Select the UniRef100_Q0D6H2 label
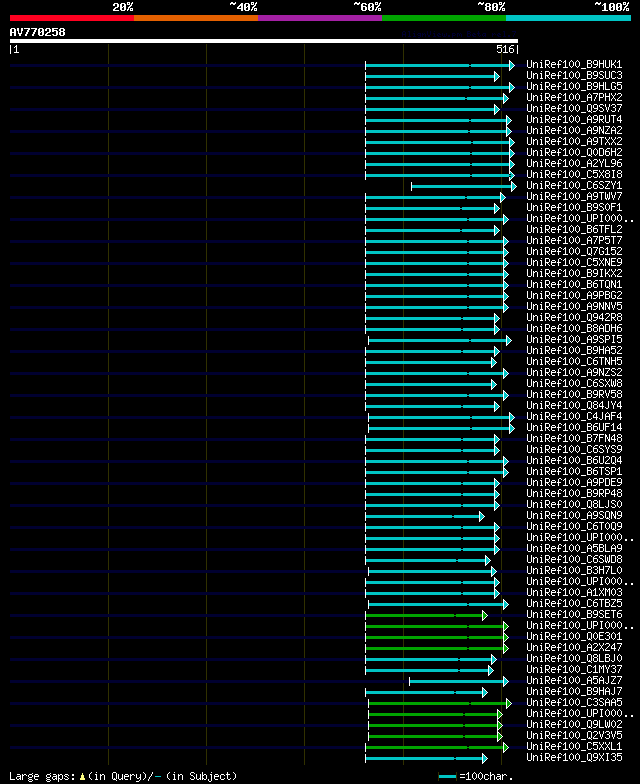Screen dimensions: 640x784 pyautogui.click(x=574, y=152)
